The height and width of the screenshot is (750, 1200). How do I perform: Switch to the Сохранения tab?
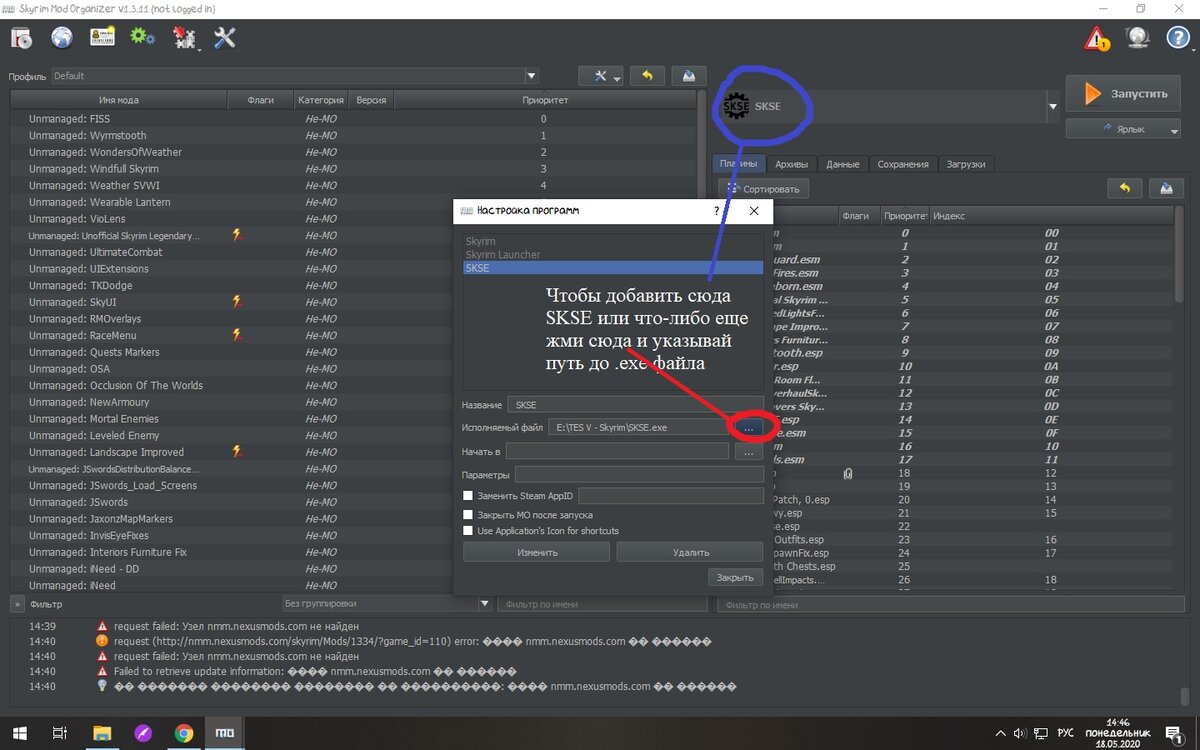click(x=903, y=164)
